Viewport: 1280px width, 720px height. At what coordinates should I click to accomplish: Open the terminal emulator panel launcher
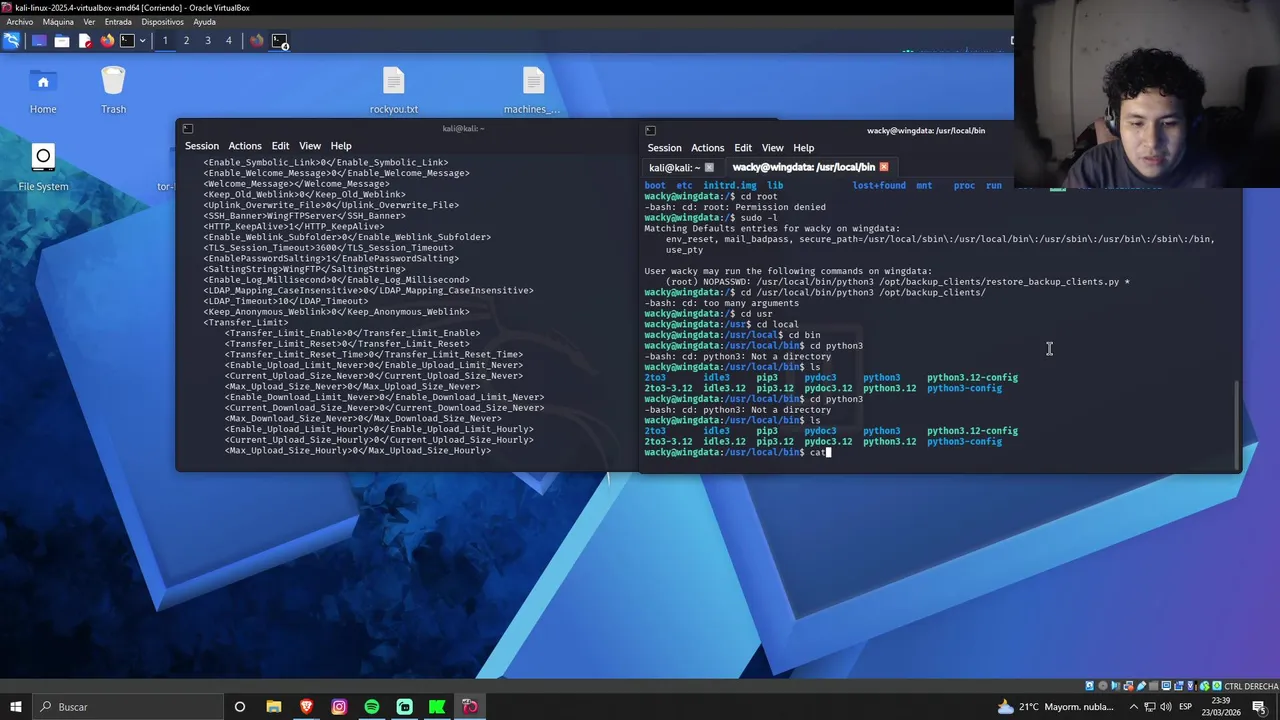pyautogui.click(x=127, y=41)
